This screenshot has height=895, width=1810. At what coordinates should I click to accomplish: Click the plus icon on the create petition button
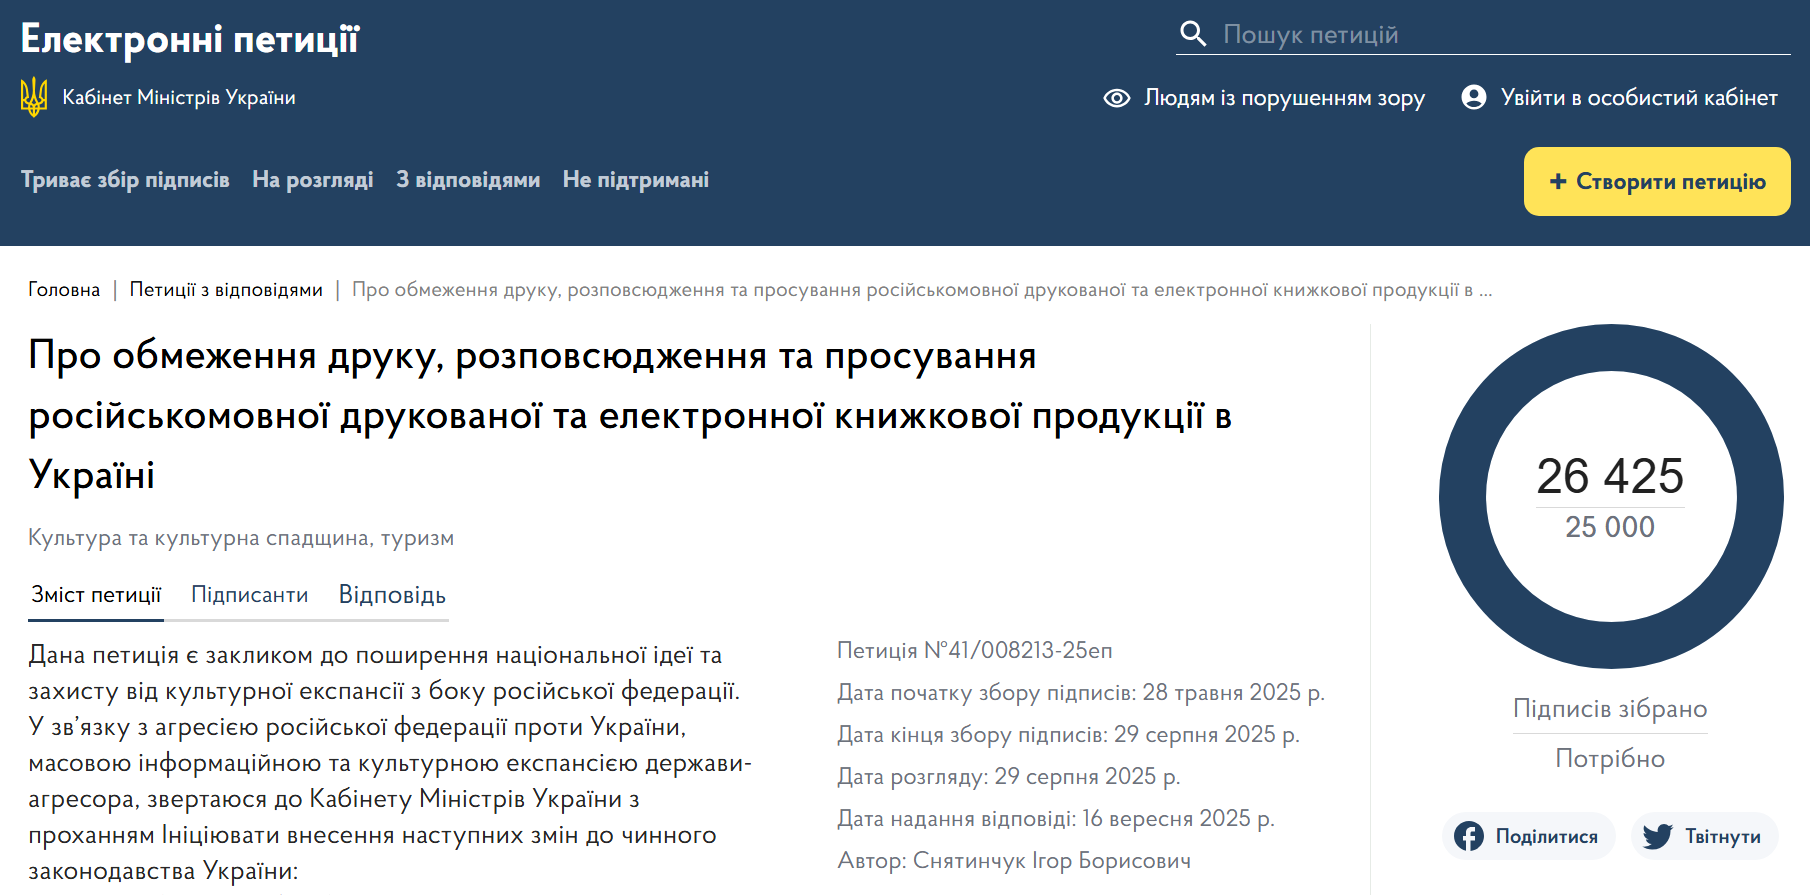tap(1557, 182)
